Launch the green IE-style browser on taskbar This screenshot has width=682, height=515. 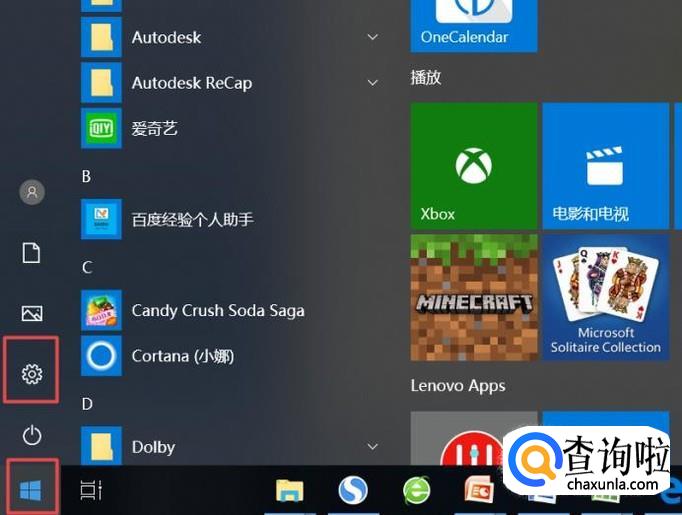point(417,490)
